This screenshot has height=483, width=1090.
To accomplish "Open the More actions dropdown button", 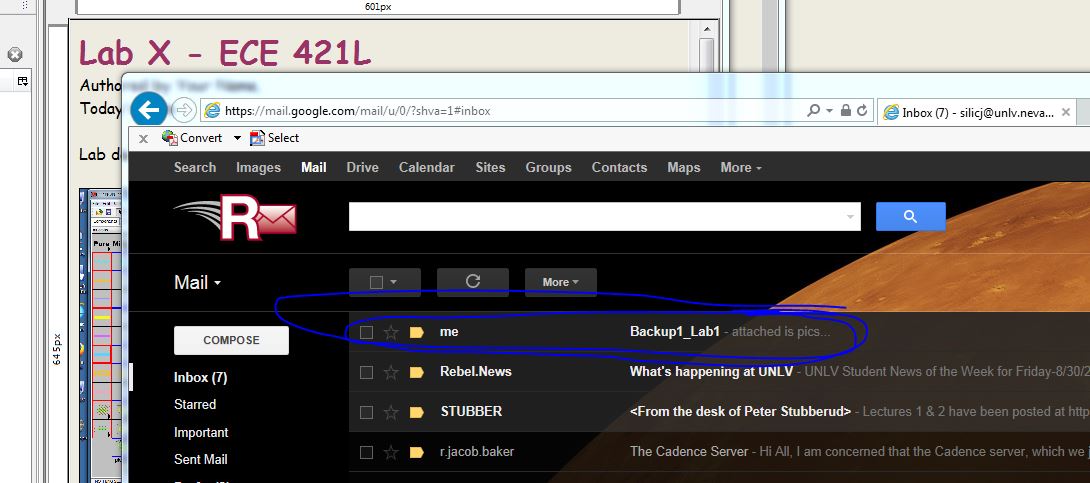I will (560, 281).
